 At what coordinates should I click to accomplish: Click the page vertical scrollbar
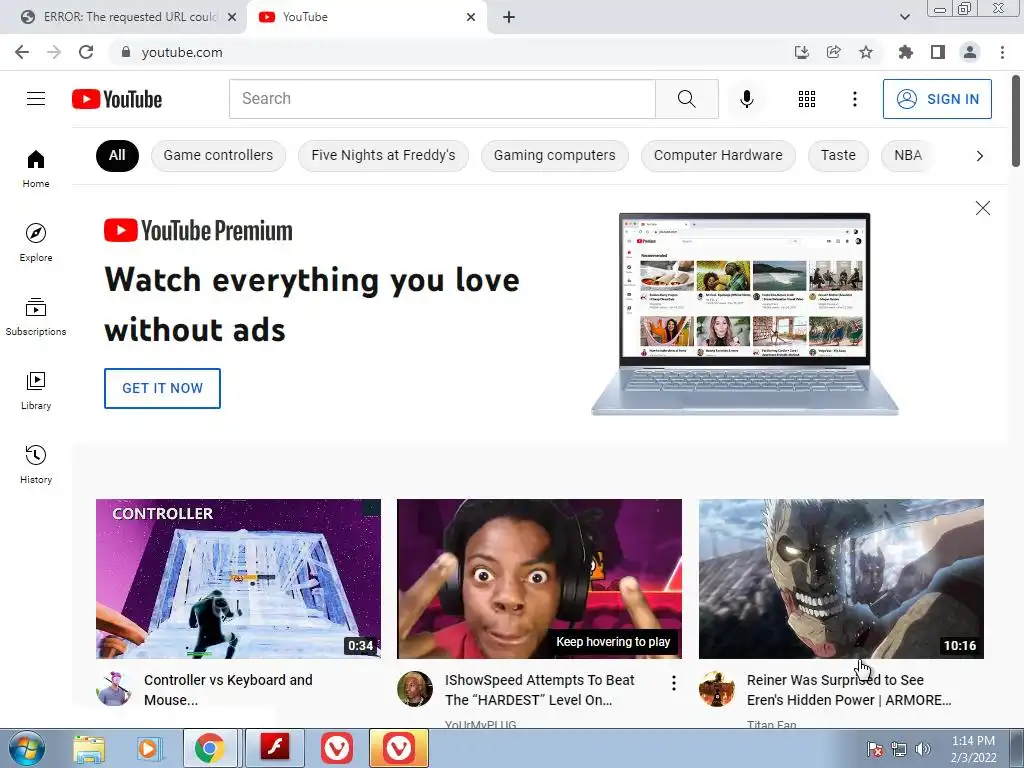coord(1016,120)
